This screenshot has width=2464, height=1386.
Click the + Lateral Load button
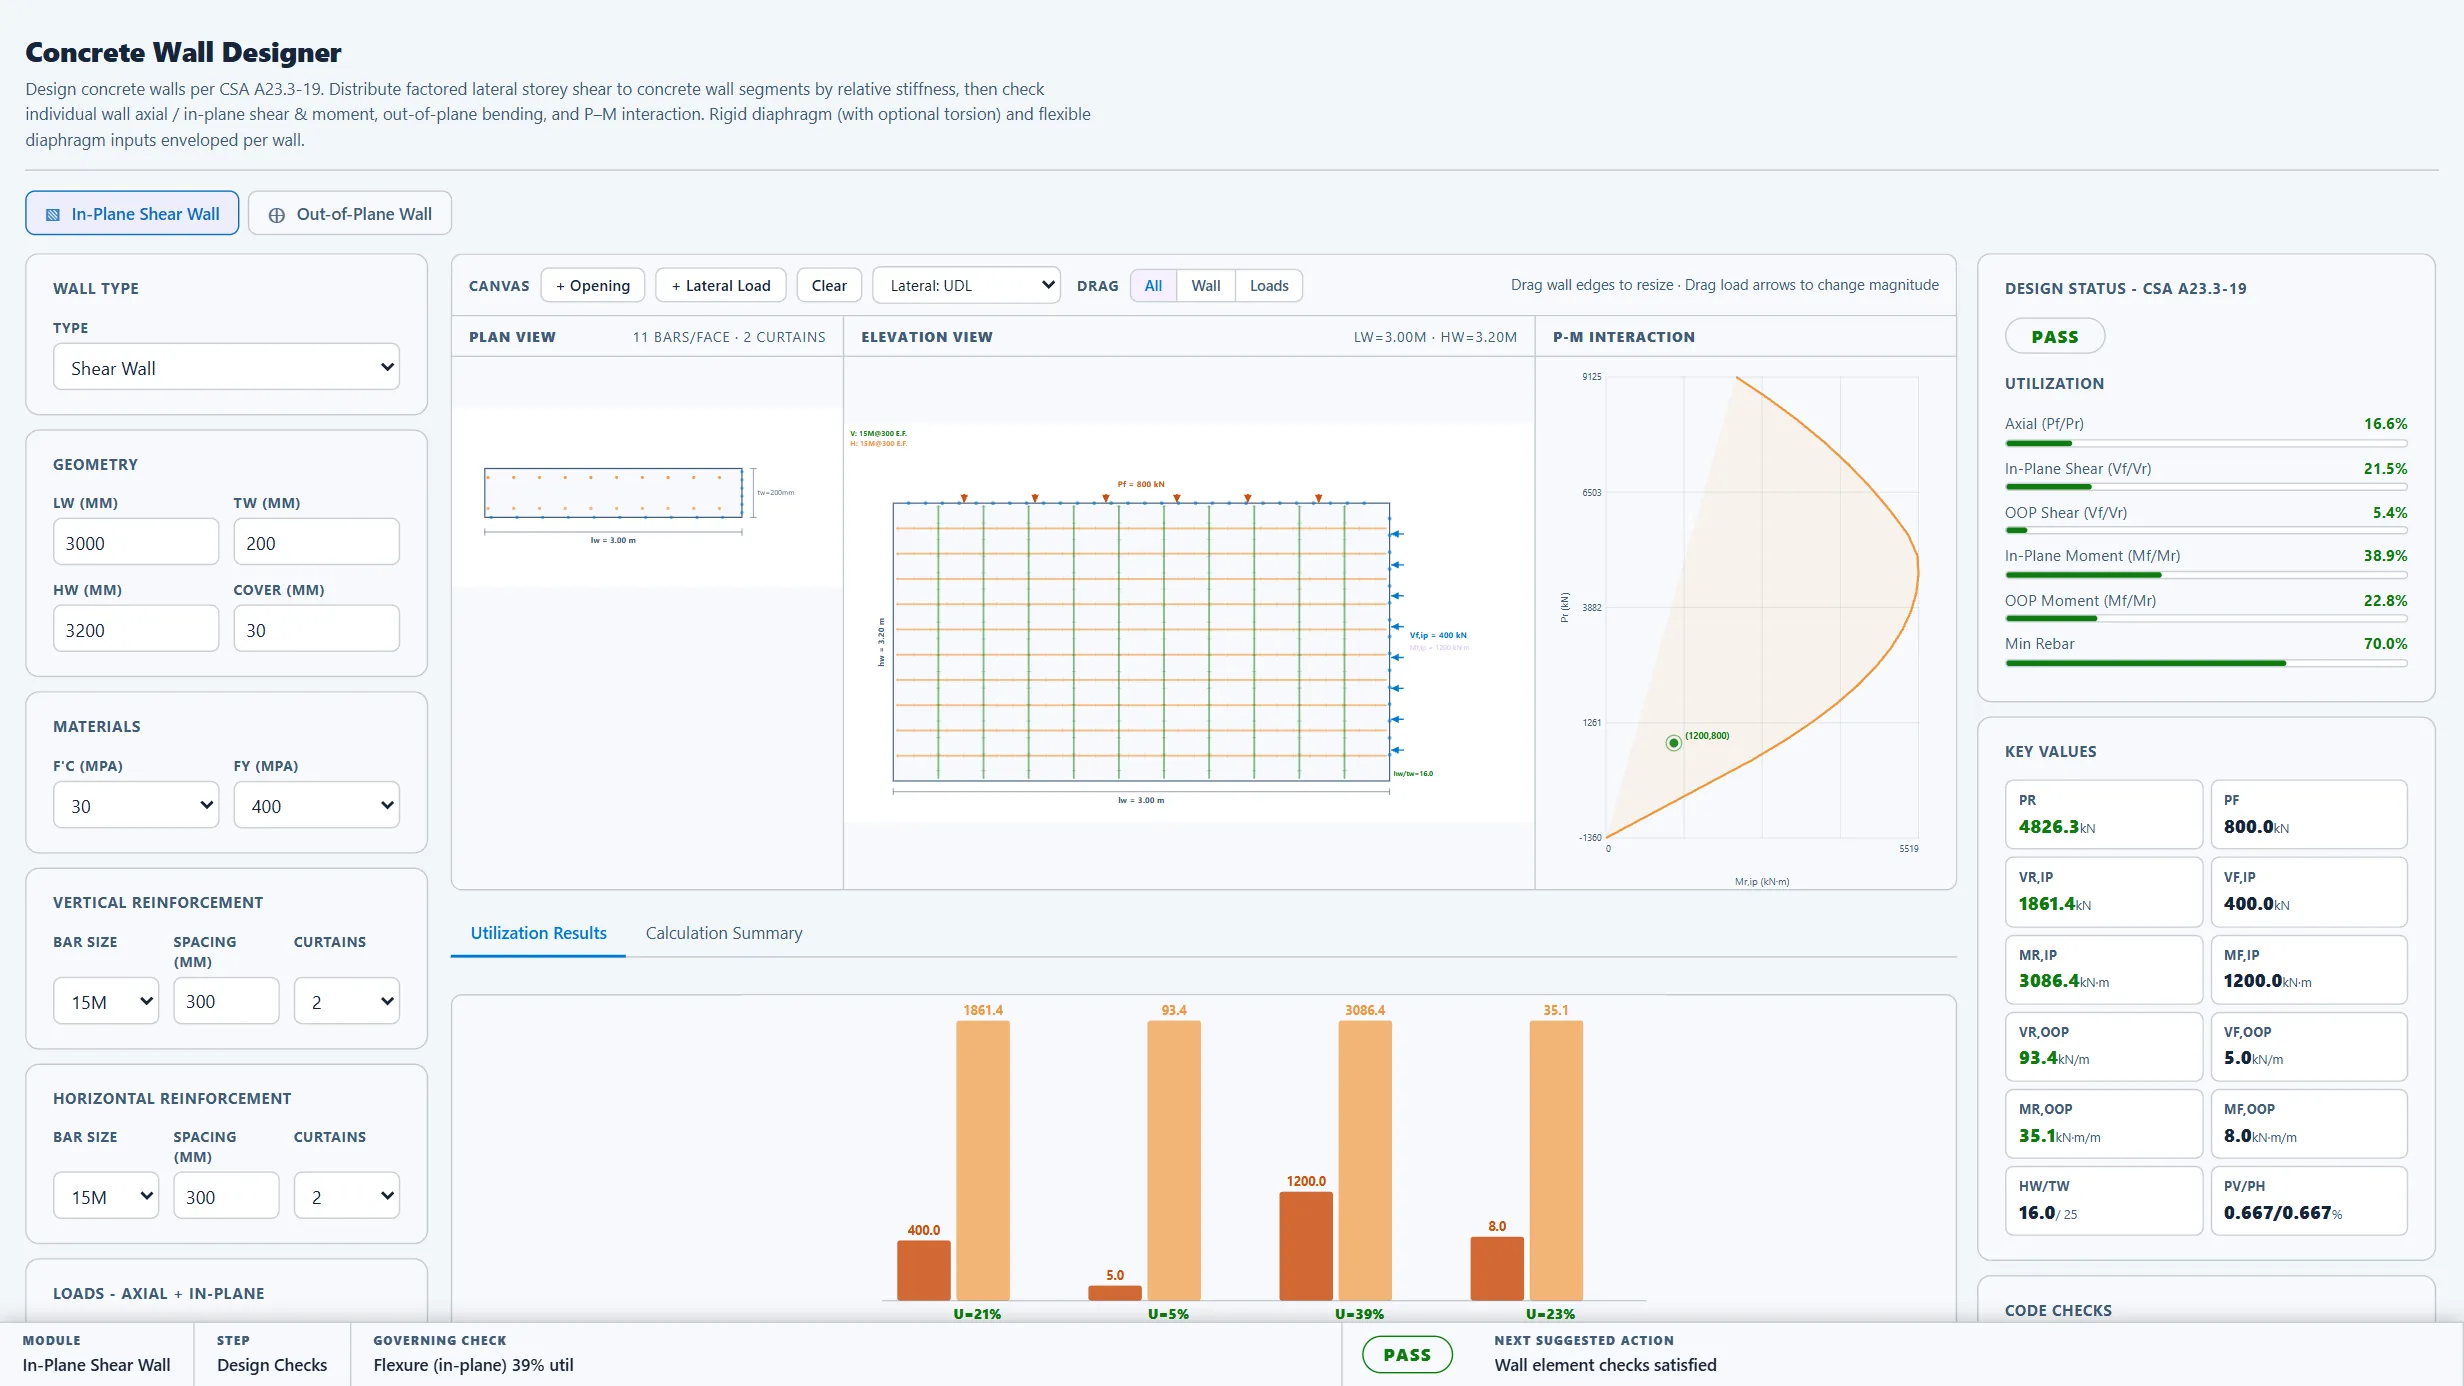(721, 286)
